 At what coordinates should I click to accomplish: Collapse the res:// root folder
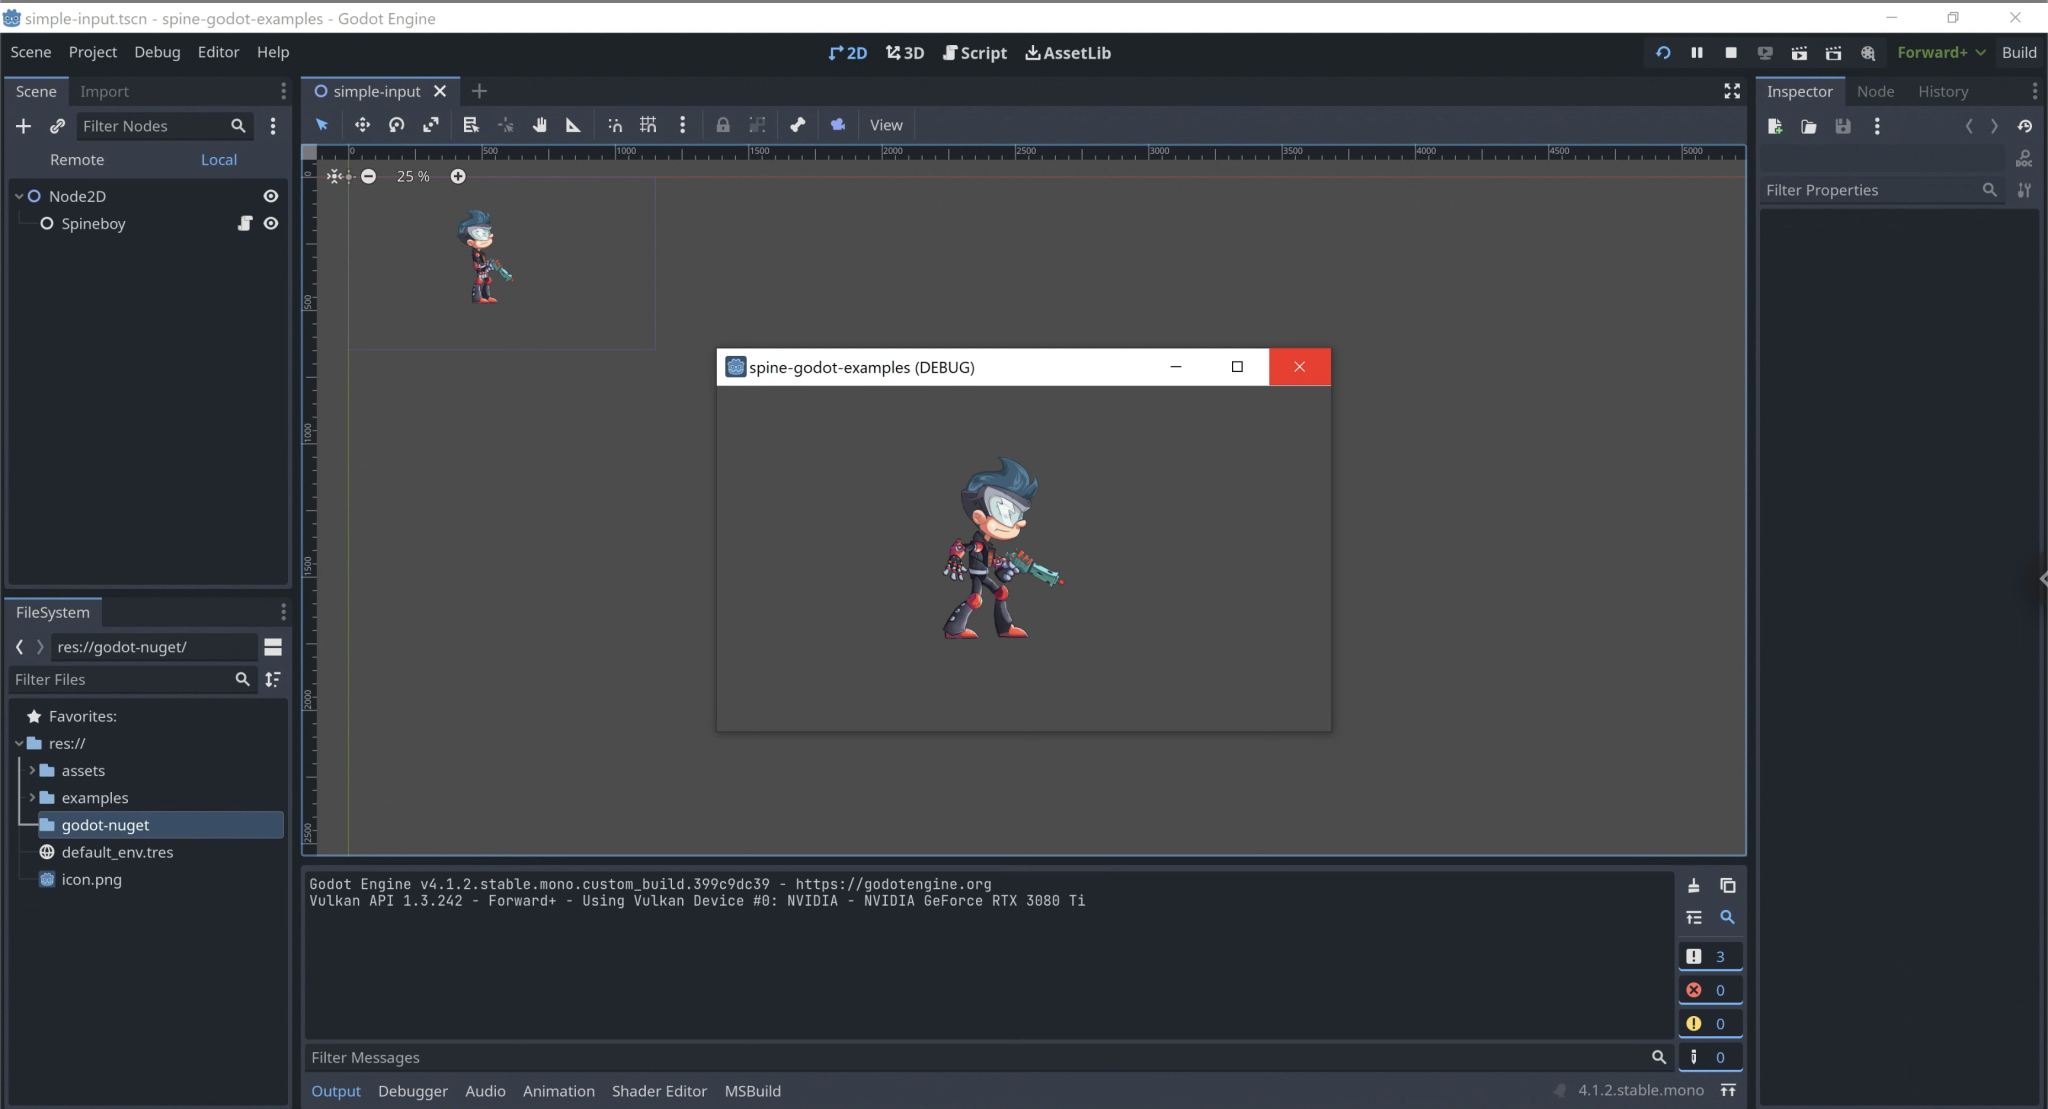click(x=19, y=743)
